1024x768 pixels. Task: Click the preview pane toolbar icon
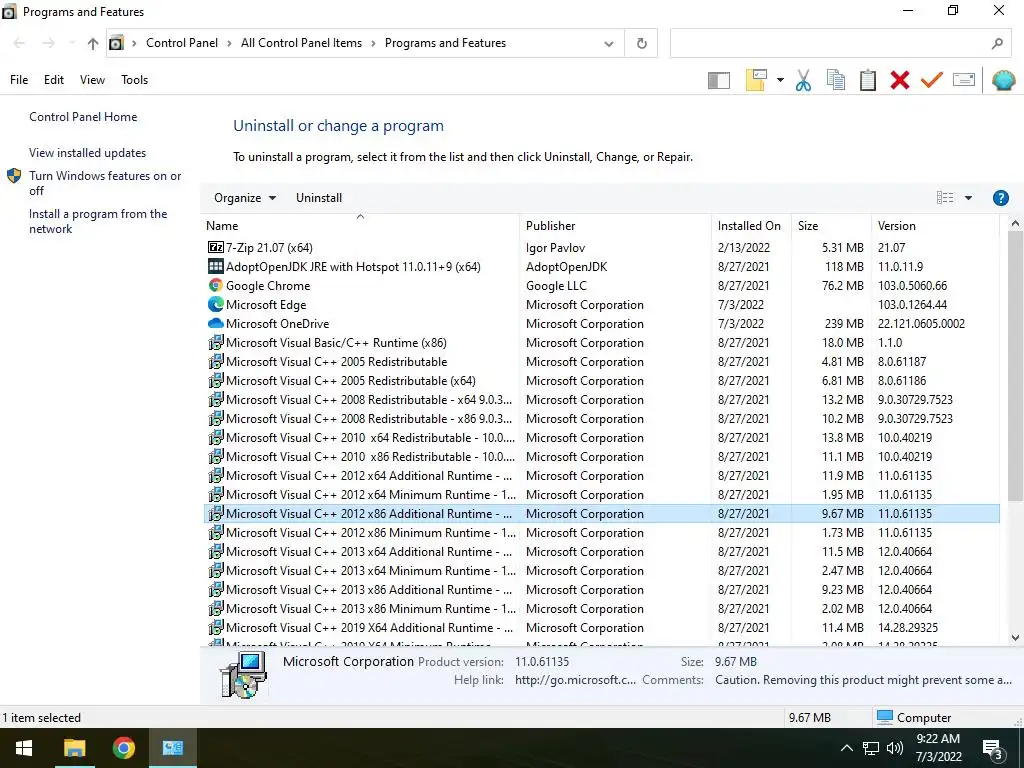tap(718, 80)
